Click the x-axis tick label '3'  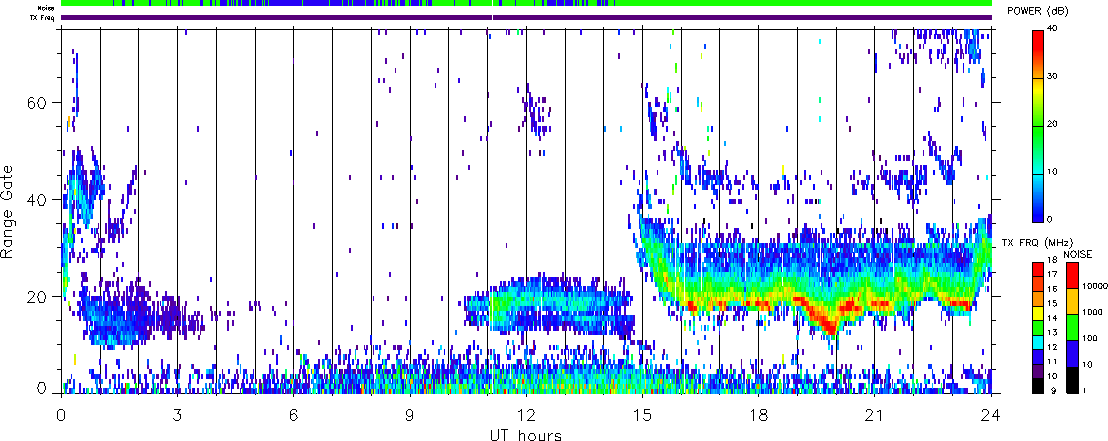[177, 414]
